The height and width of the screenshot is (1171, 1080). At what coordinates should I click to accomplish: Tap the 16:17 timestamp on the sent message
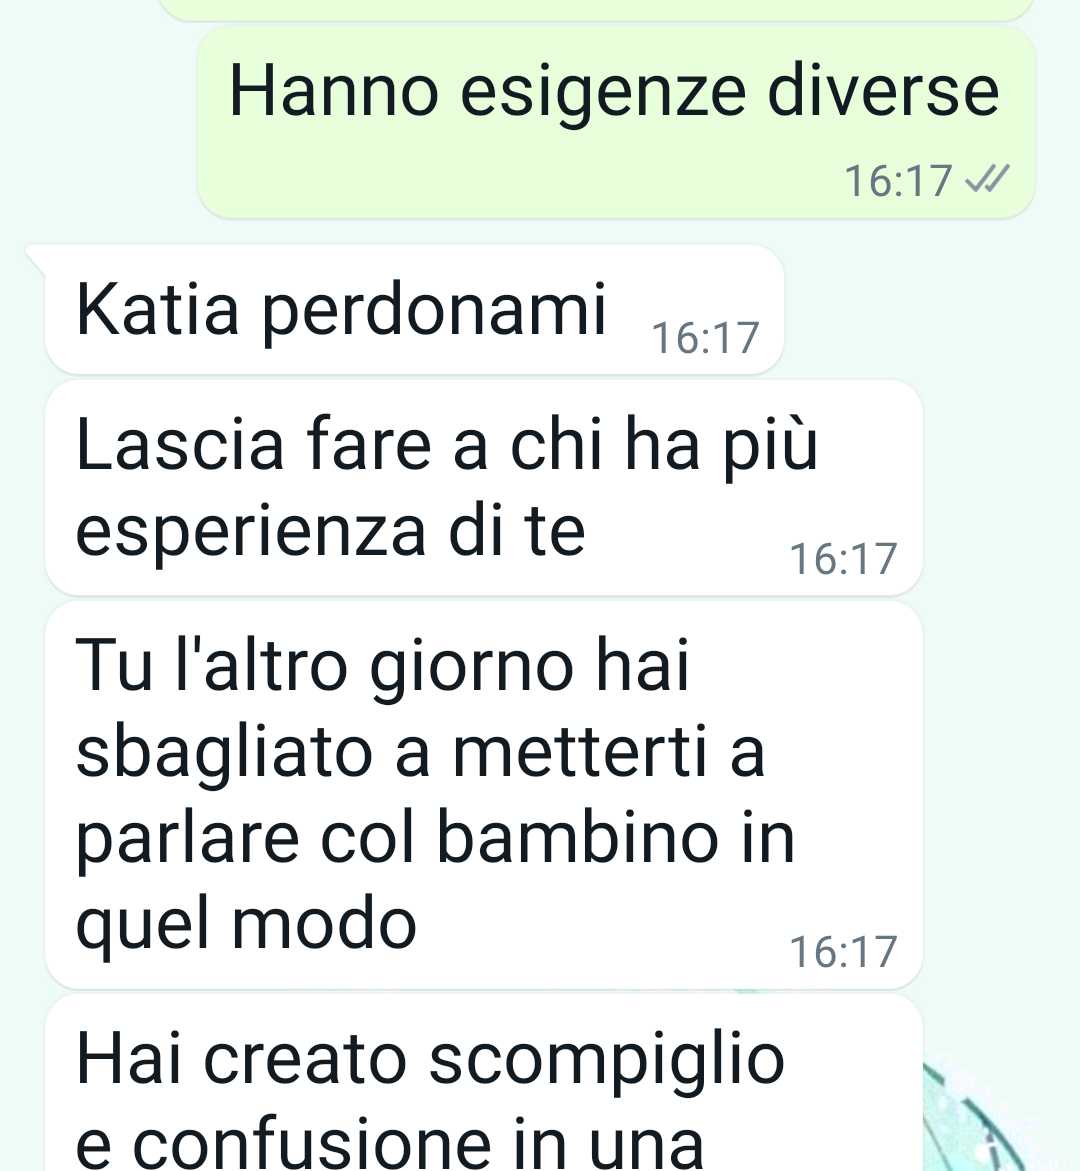[x=897, y=181]
